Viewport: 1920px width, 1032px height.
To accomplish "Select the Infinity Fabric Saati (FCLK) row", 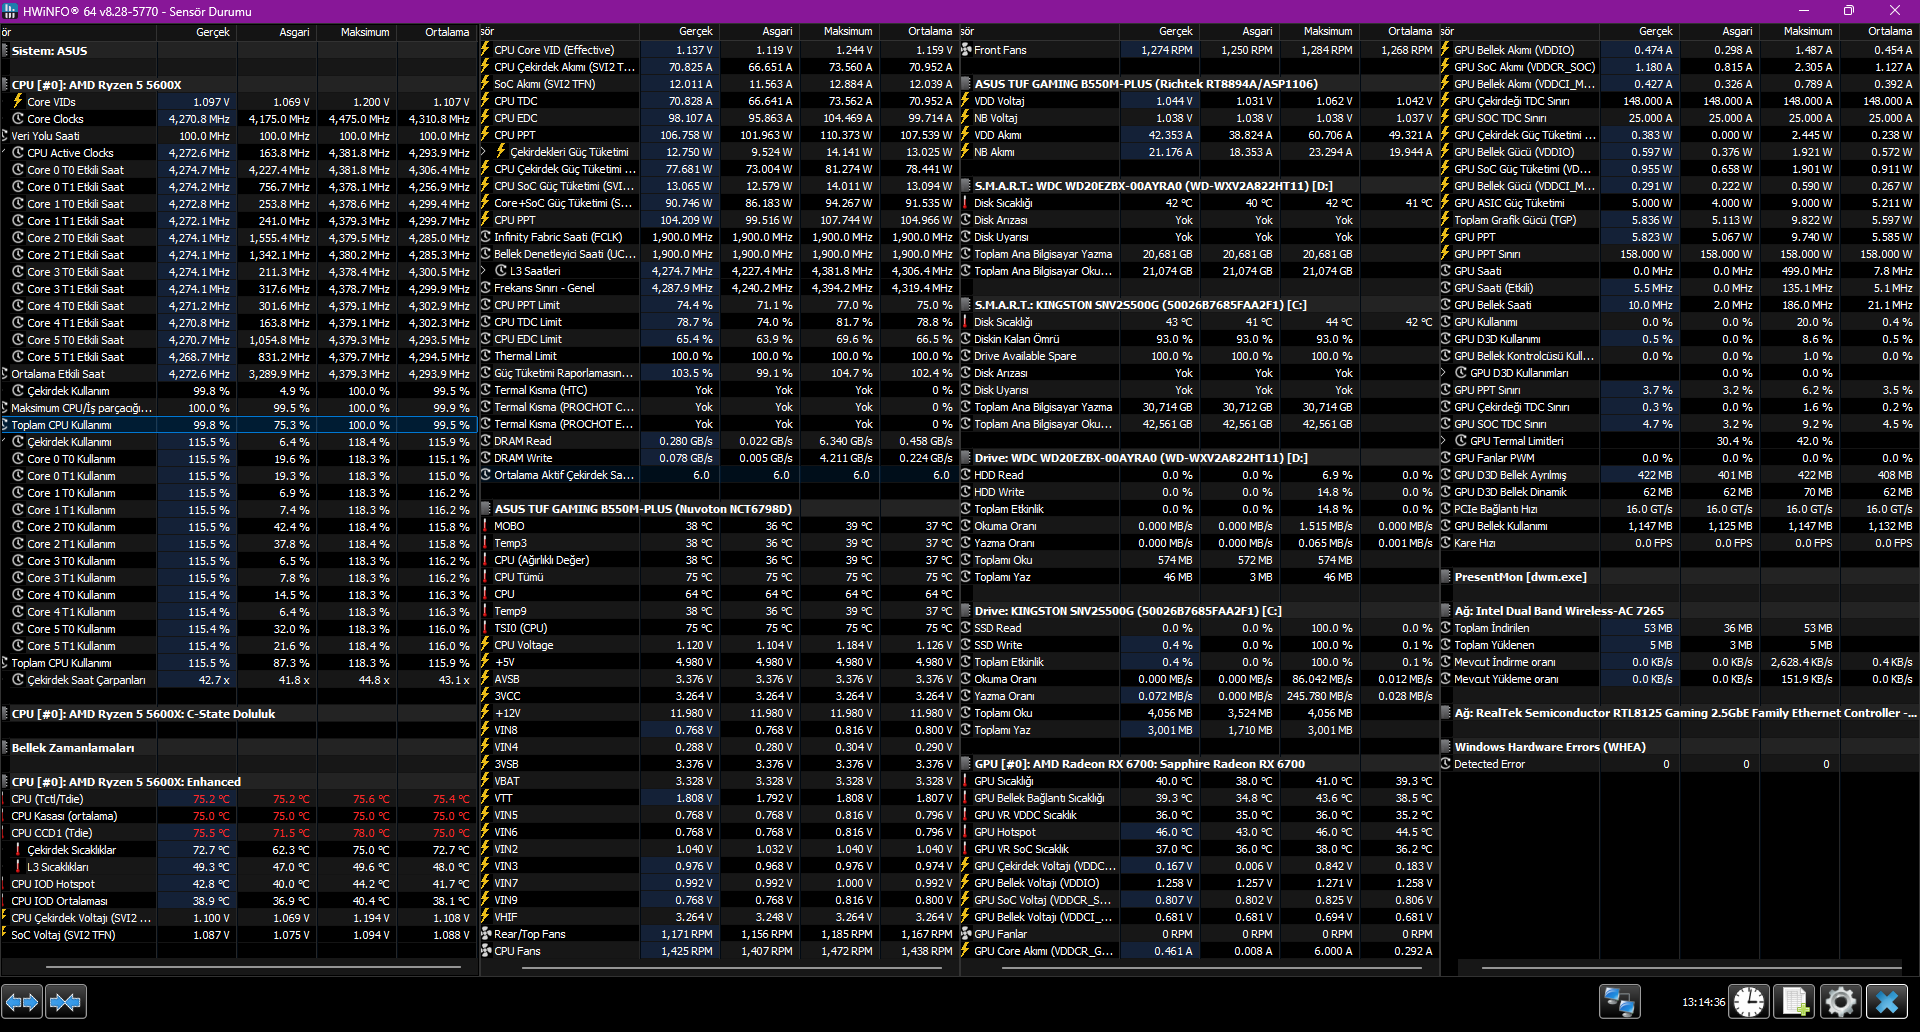I will (x=719, y=237).
